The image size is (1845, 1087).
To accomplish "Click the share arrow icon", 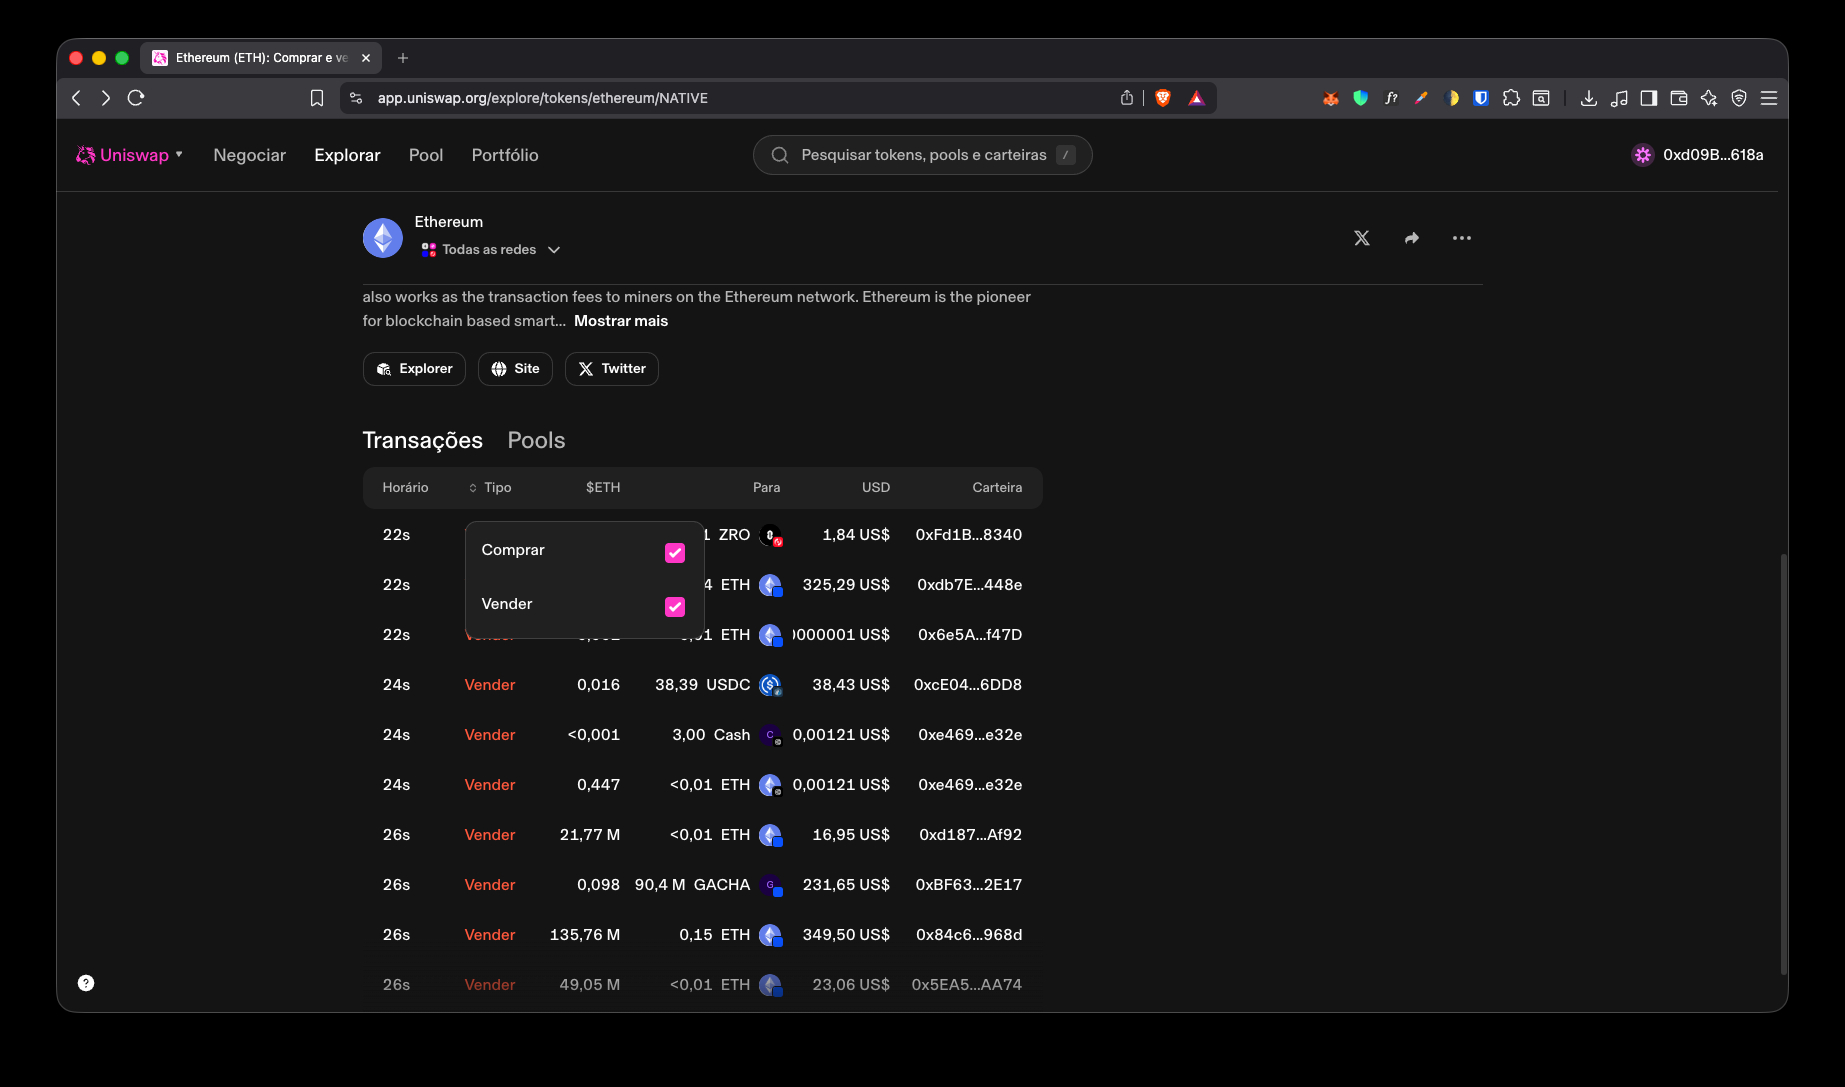I will point(1412,238).
